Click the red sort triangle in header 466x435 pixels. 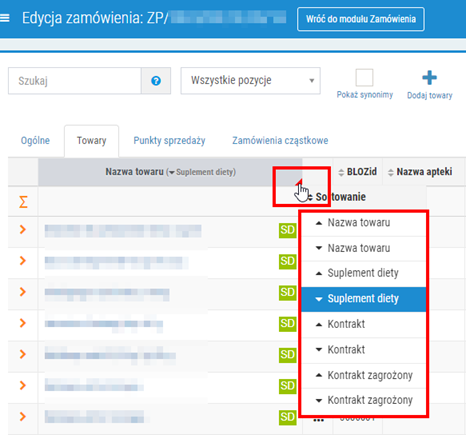tap(299, 182)
